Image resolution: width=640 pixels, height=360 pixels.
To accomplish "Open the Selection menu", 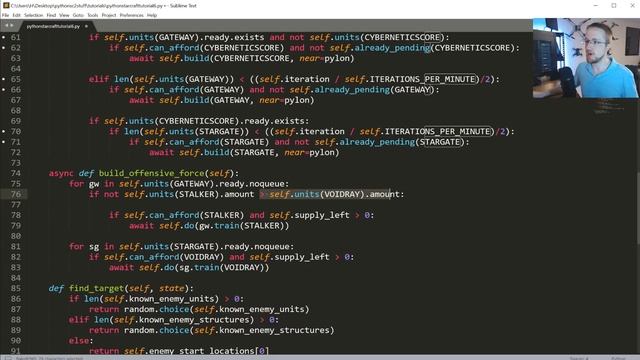I will pyautogui.click(x=33, y=15).
